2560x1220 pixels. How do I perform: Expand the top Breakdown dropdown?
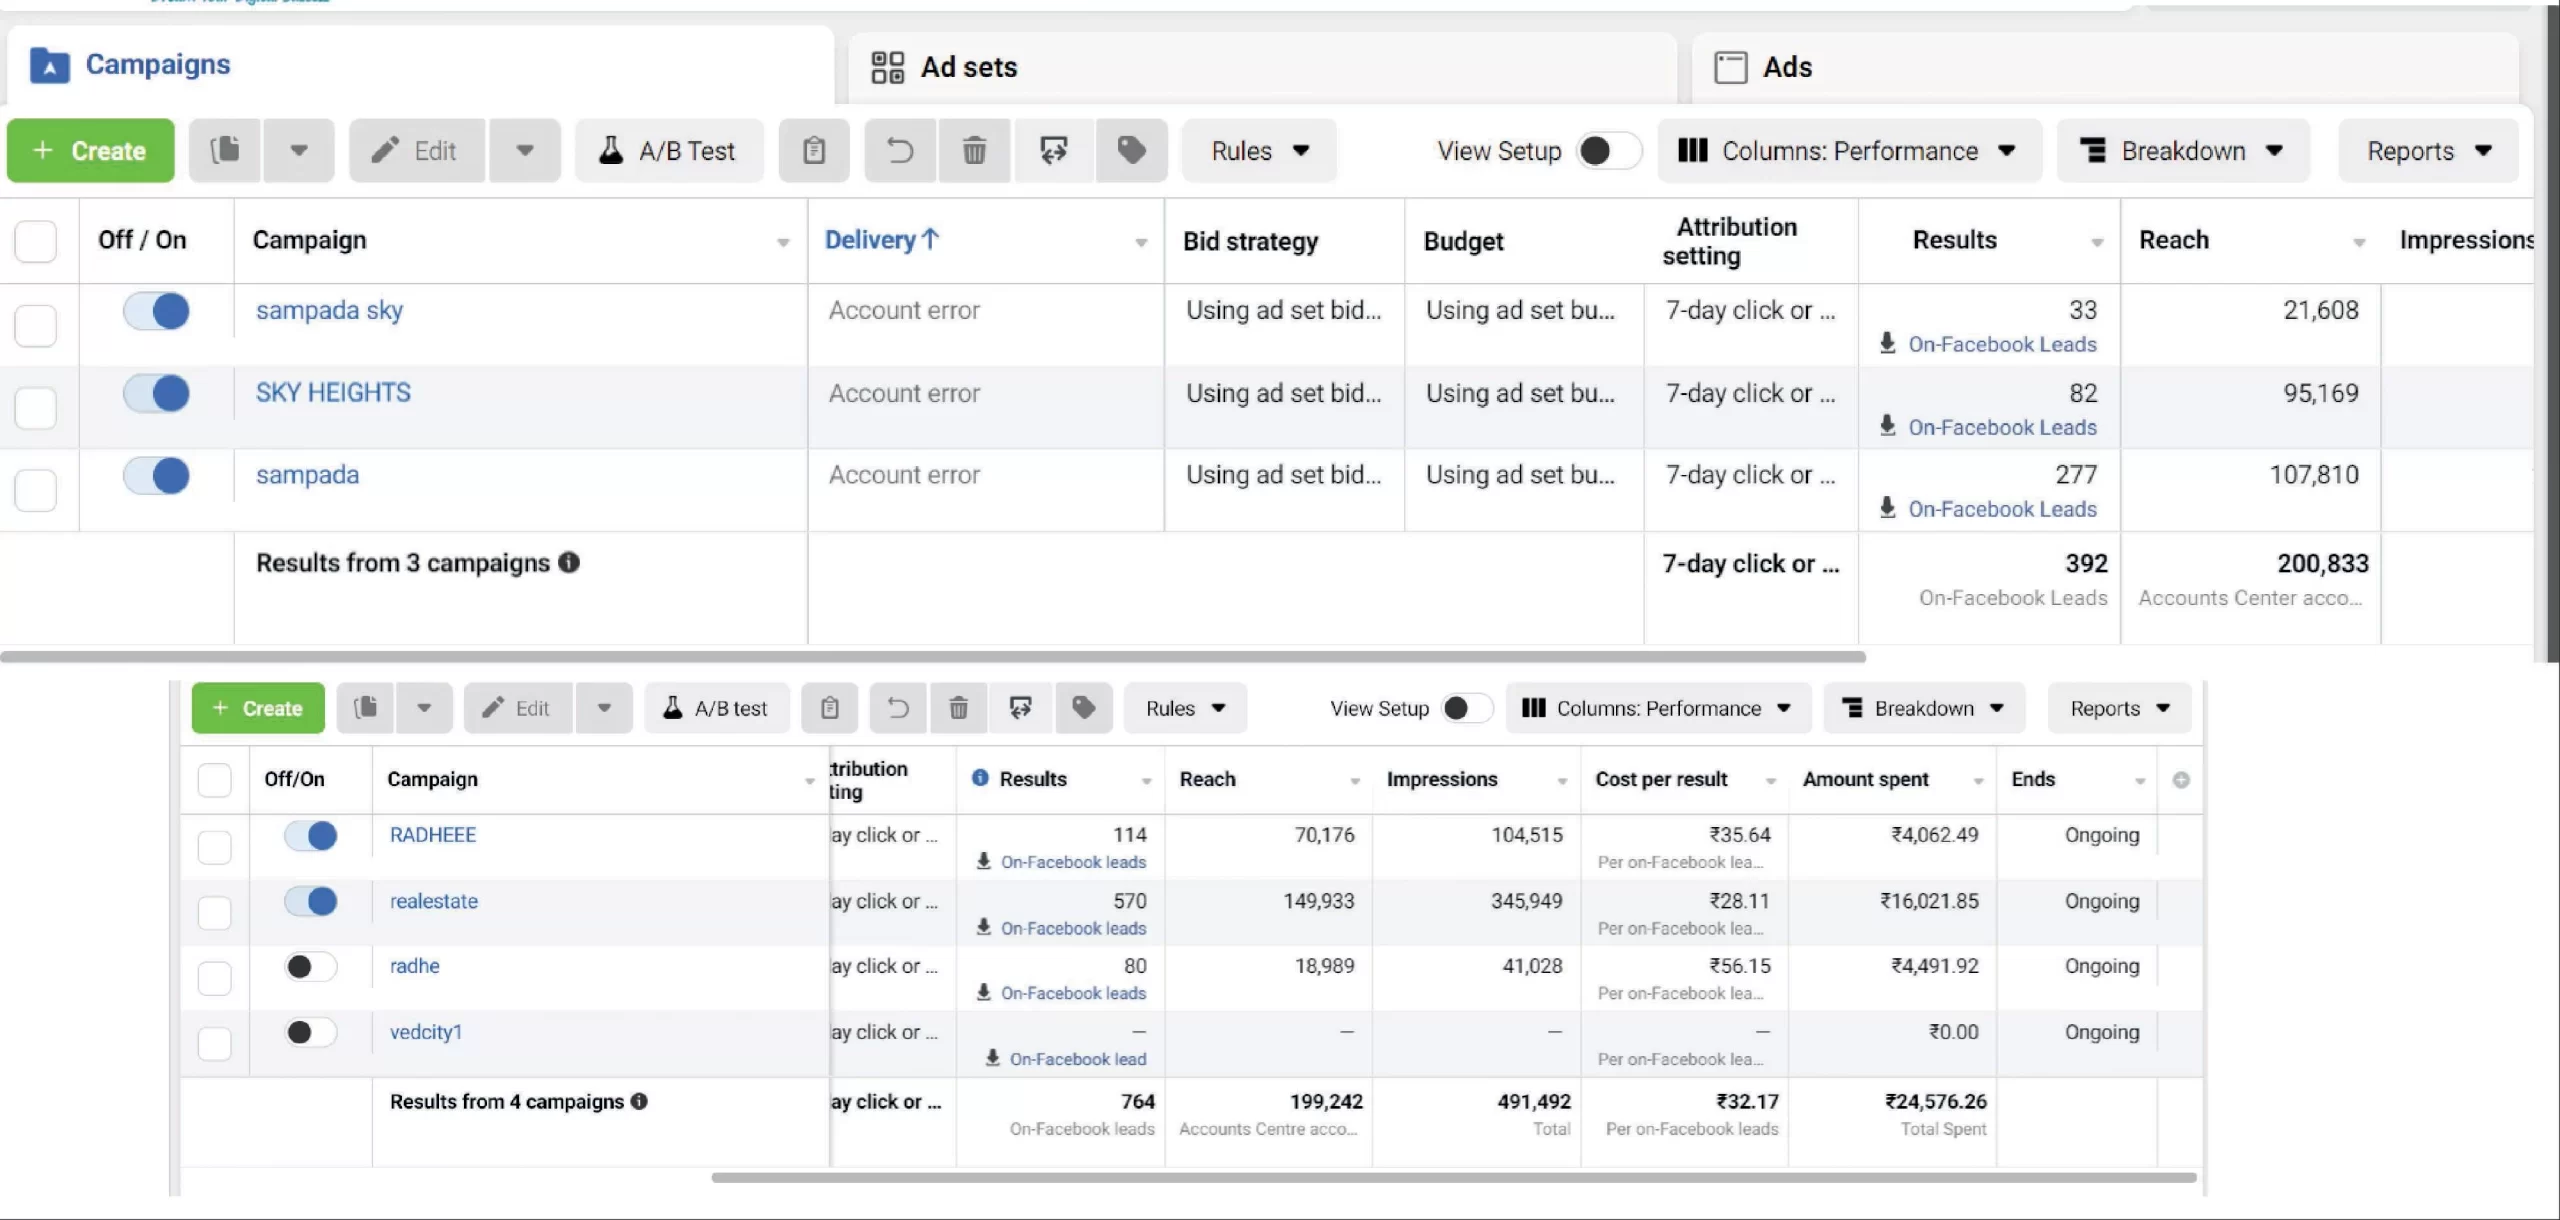pyautogui.click(x=2183, y=151)
